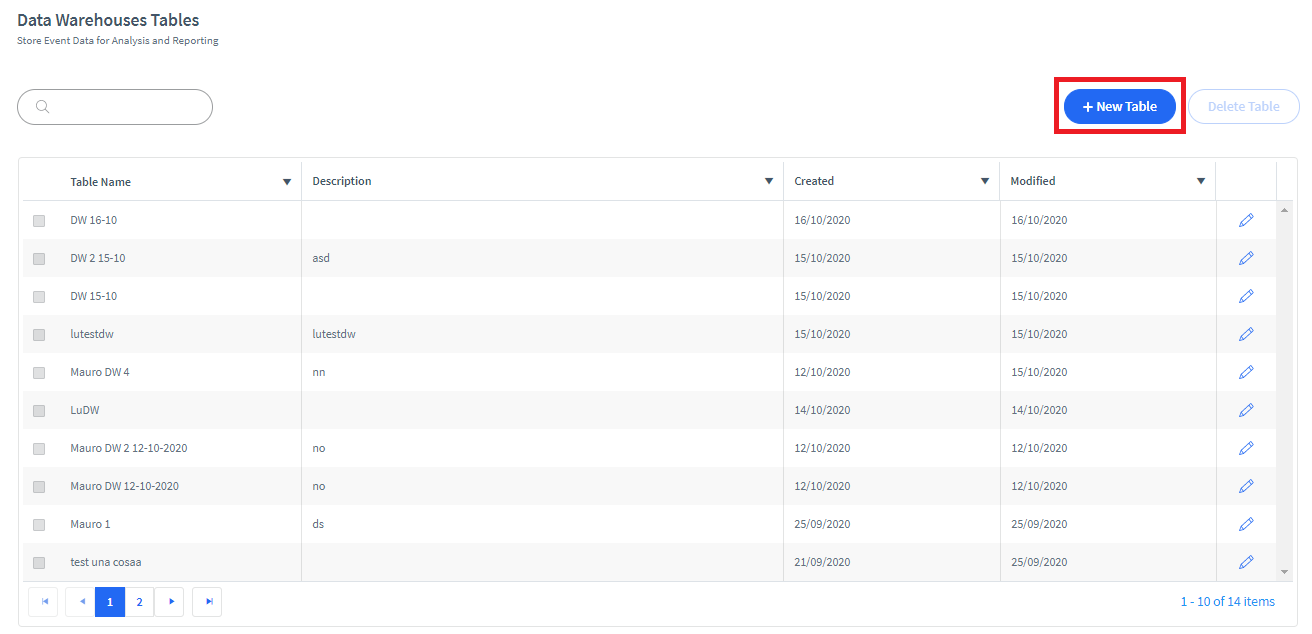Open edit pencil for Mauro DW 2 12-10-2020
The height and width of the screenshot is (634, 1312).
pos(1246,448)
